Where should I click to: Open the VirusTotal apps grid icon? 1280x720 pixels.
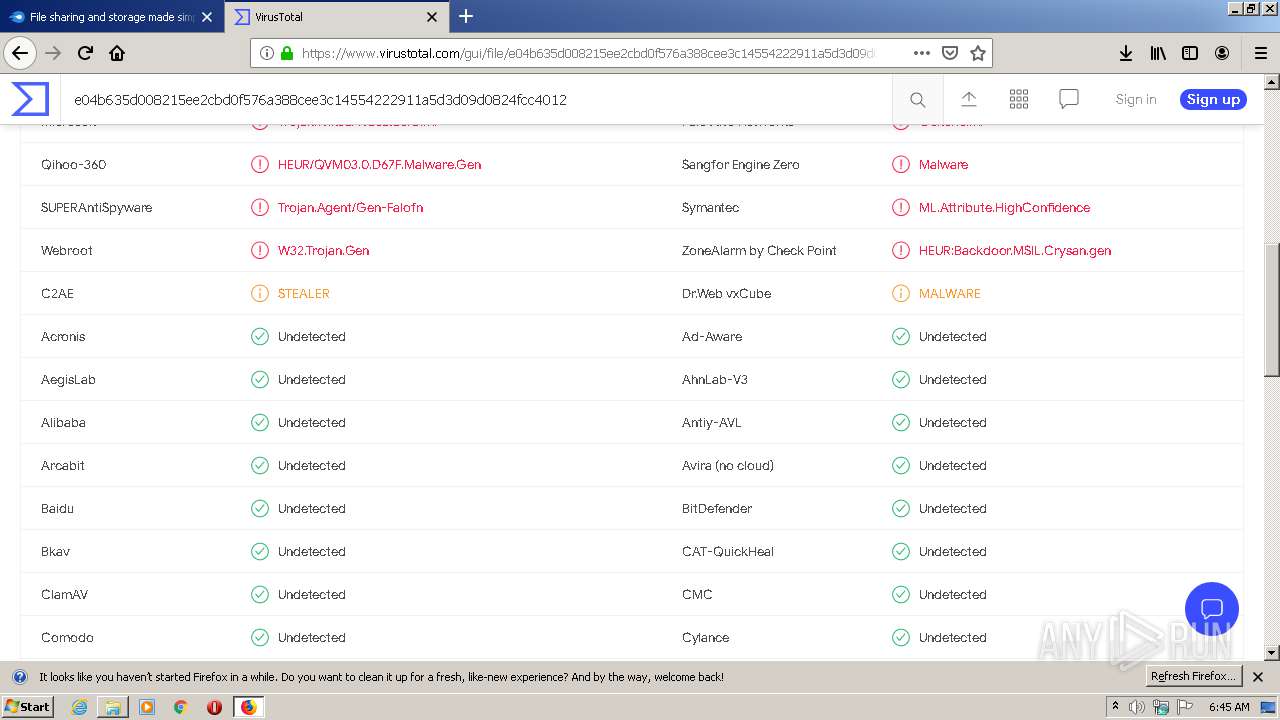pos(1019,99)
